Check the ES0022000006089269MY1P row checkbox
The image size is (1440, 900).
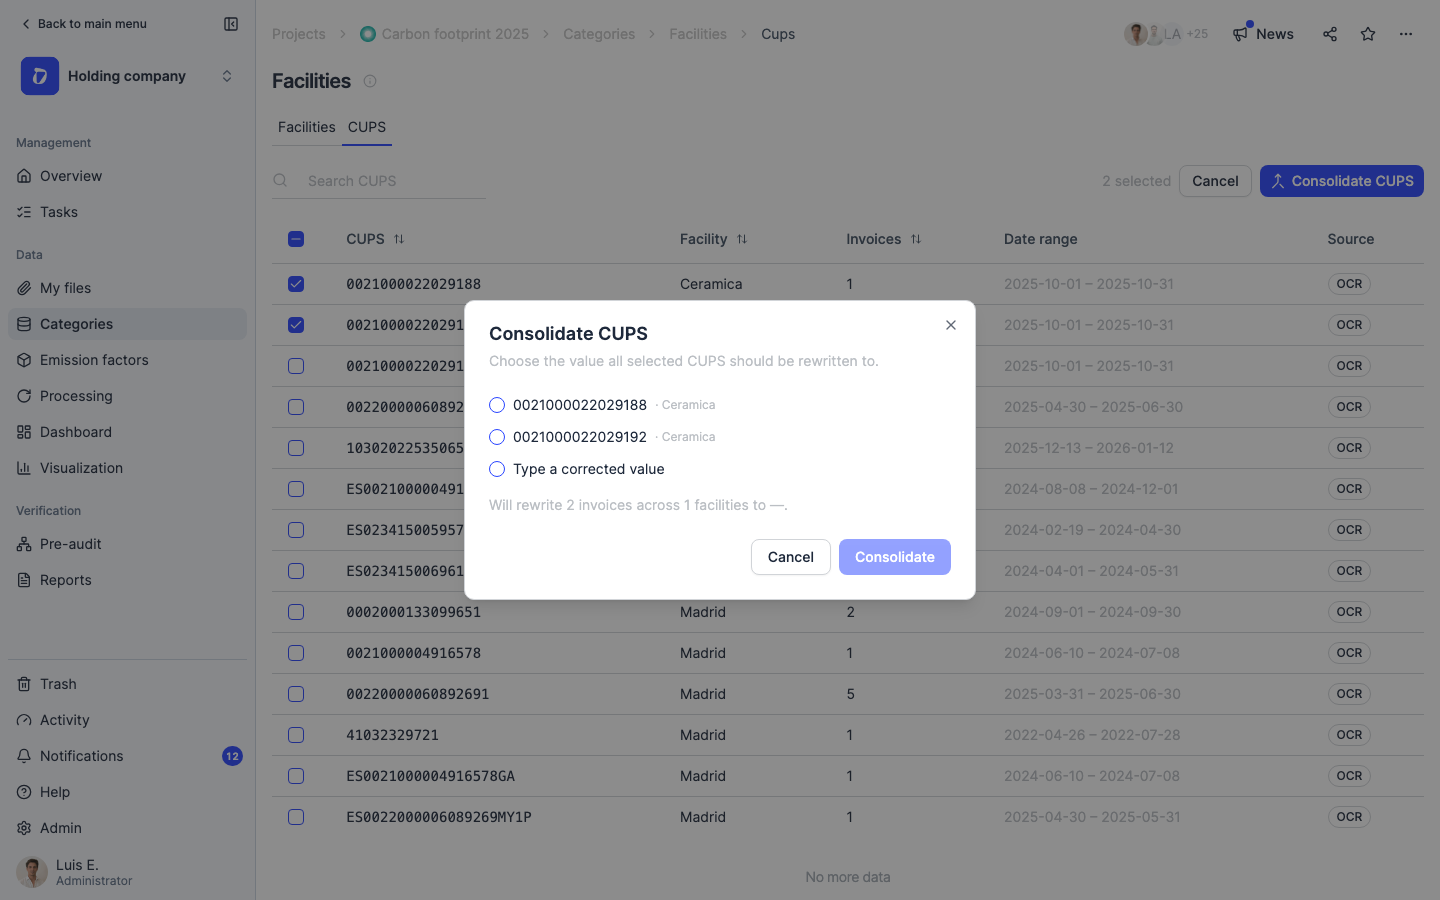tap(296, 817)
